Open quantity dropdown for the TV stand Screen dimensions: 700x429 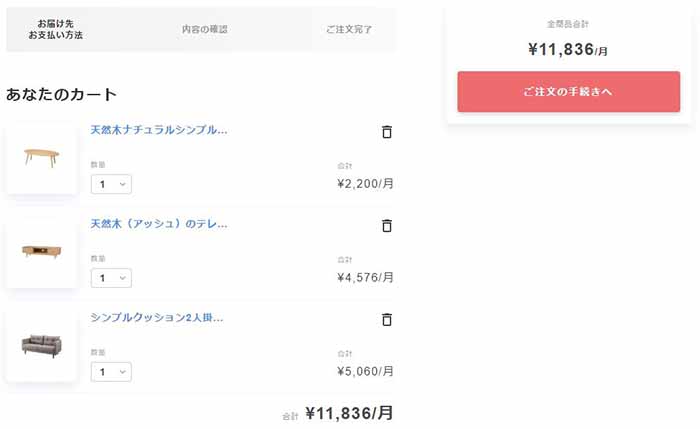111,278
